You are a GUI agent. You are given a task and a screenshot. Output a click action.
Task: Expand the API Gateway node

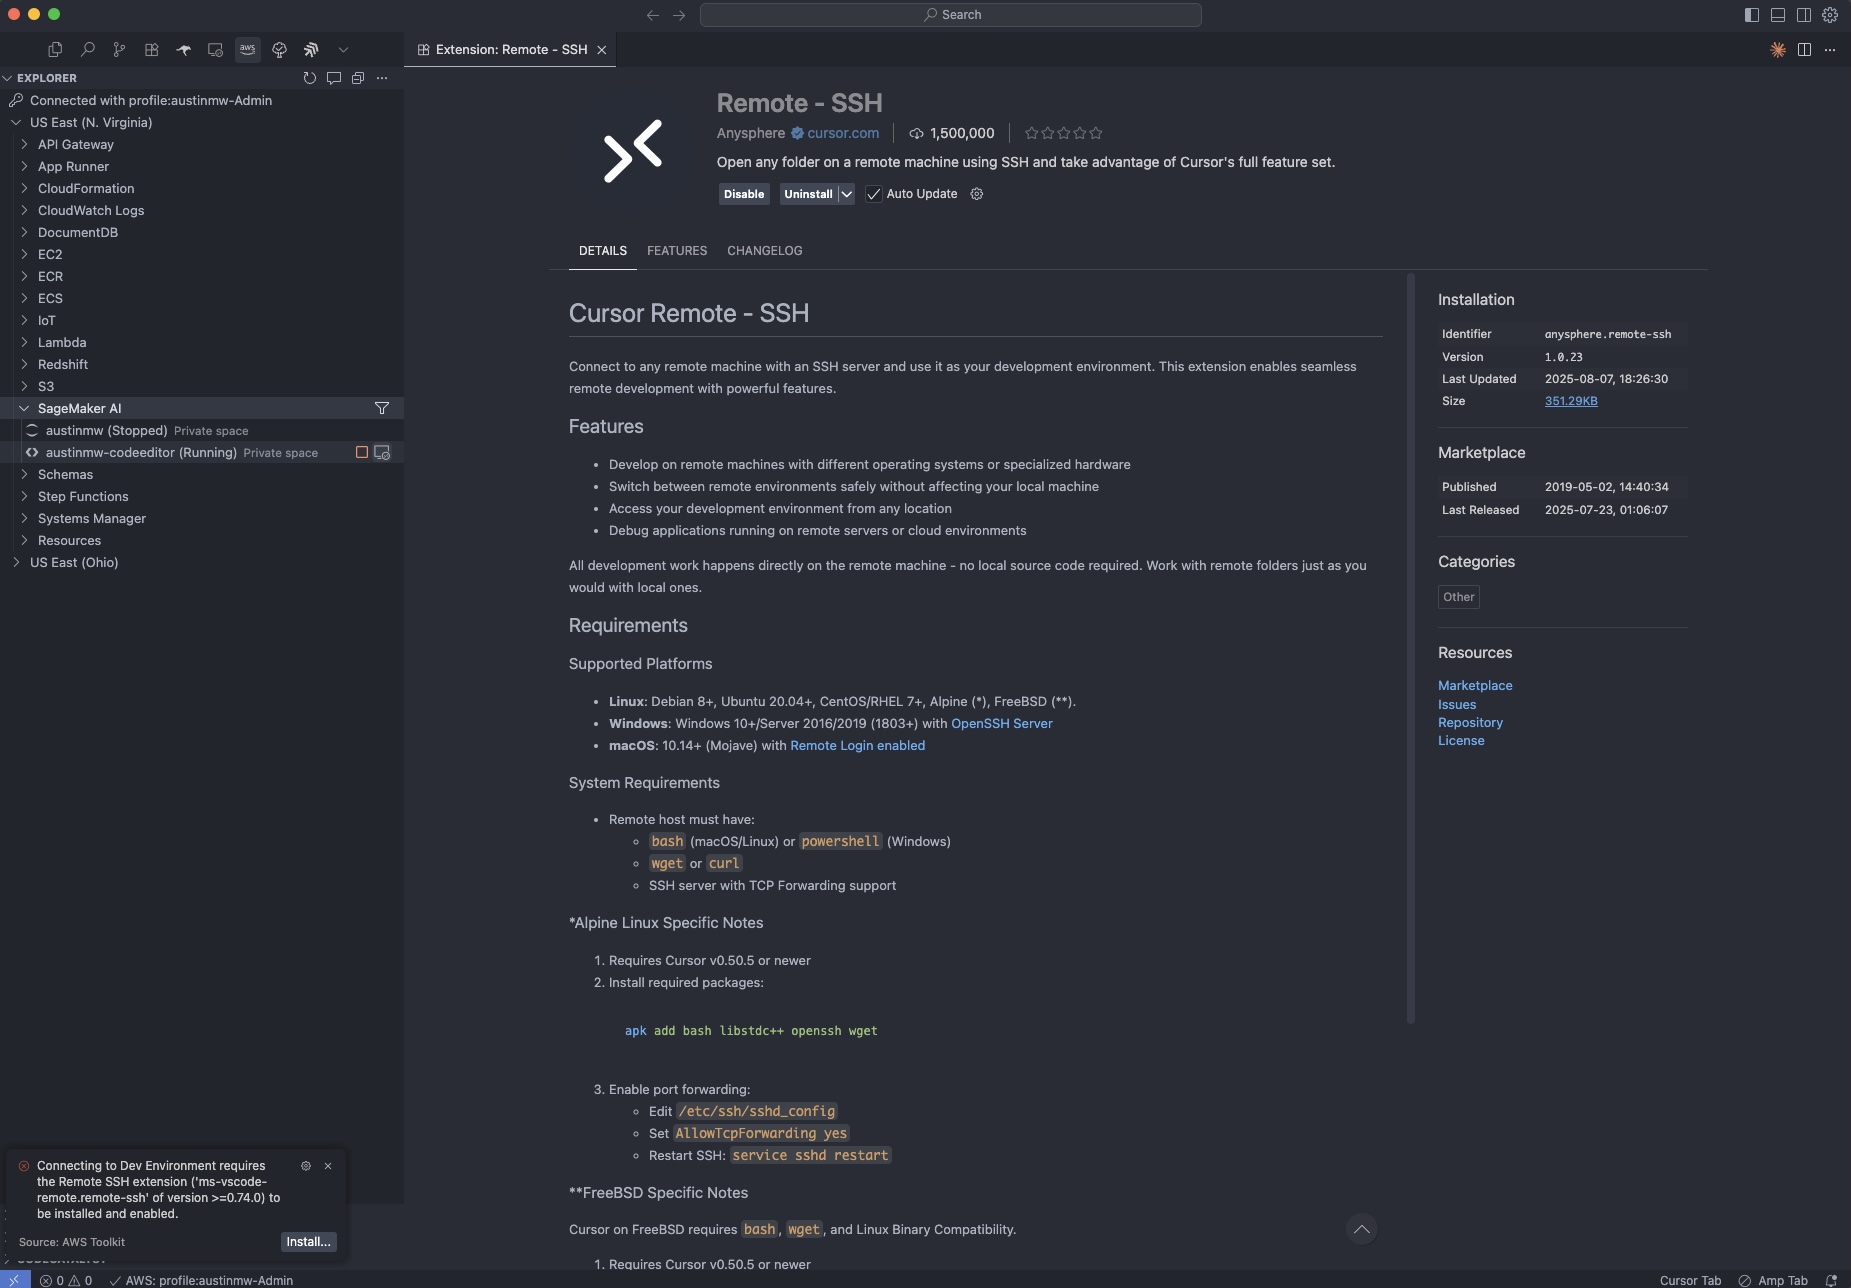(24, 144)
